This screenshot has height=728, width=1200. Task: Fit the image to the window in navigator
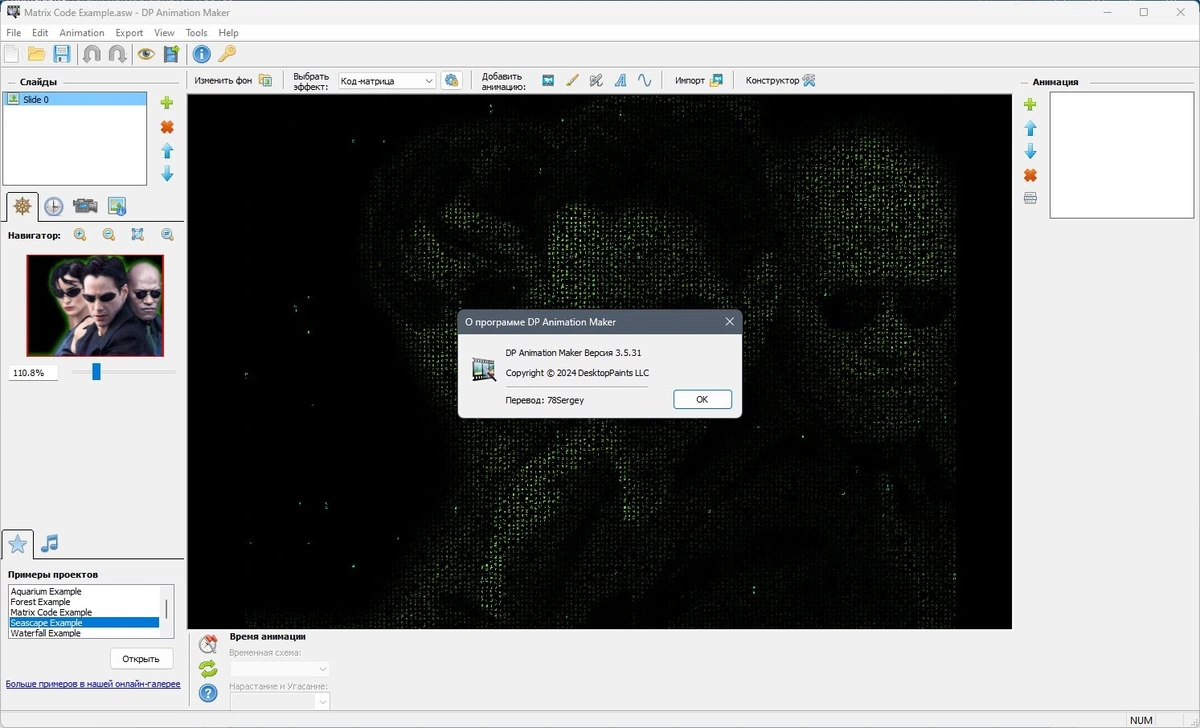click(138, 235)
